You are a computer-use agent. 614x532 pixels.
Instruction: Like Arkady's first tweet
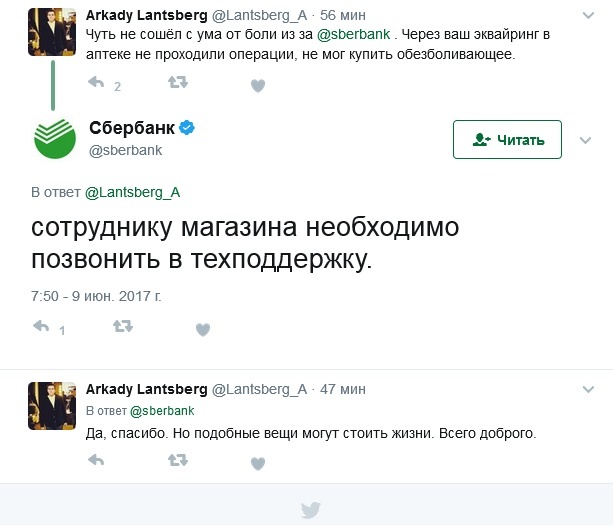pyautogui.click(x=257, y=86)
